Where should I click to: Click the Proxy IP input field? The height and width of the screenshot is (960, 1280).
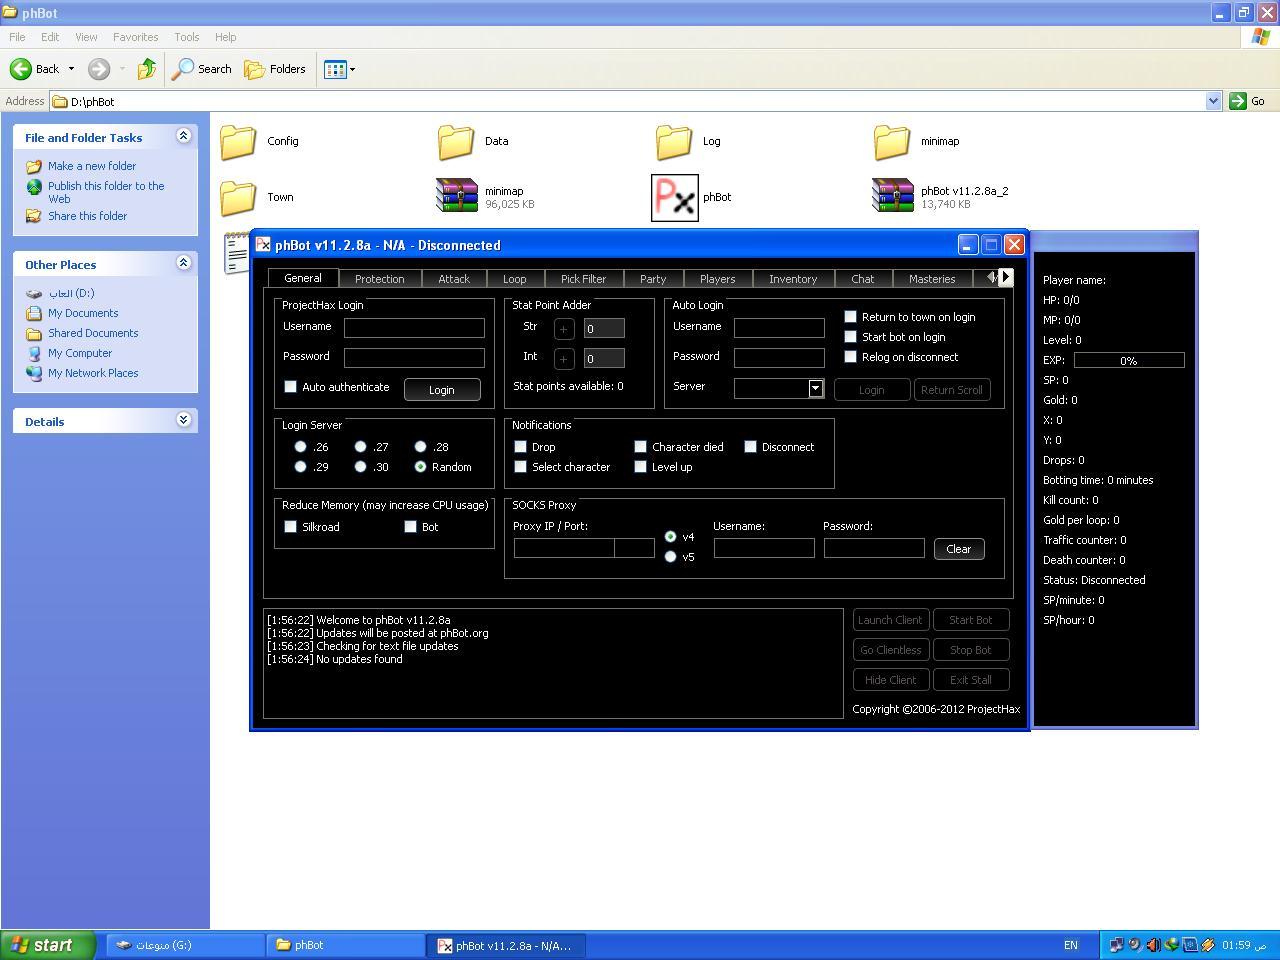564,548
